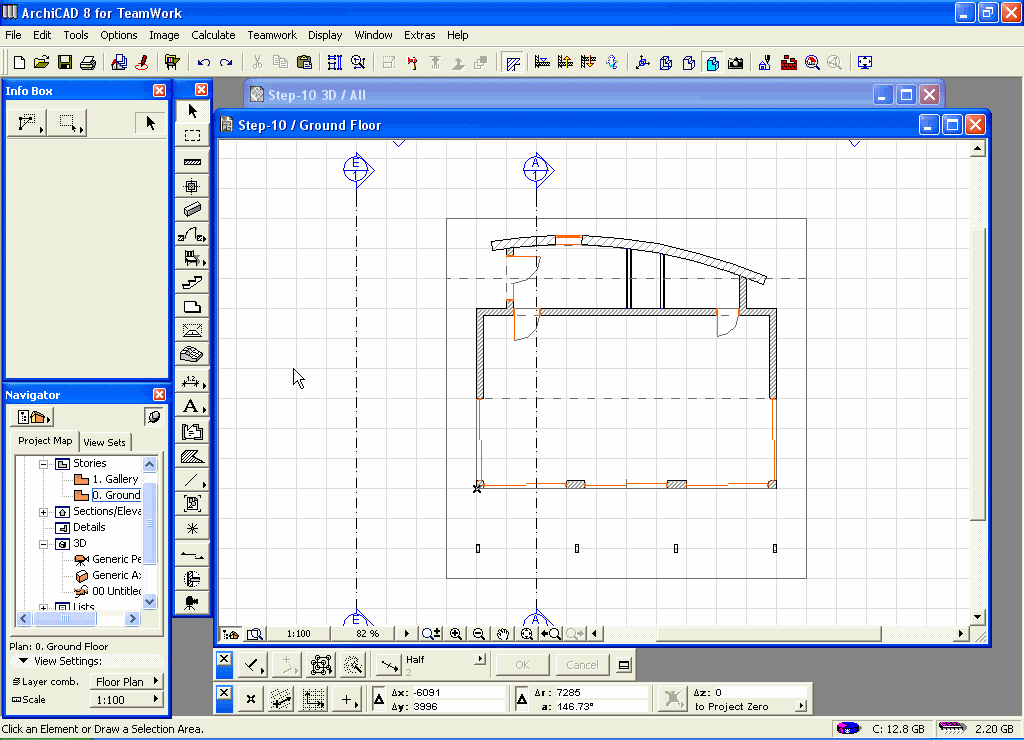Toggle the X coordinate delta button
Screen dimensions: 1024x740
tap(379, 698)
